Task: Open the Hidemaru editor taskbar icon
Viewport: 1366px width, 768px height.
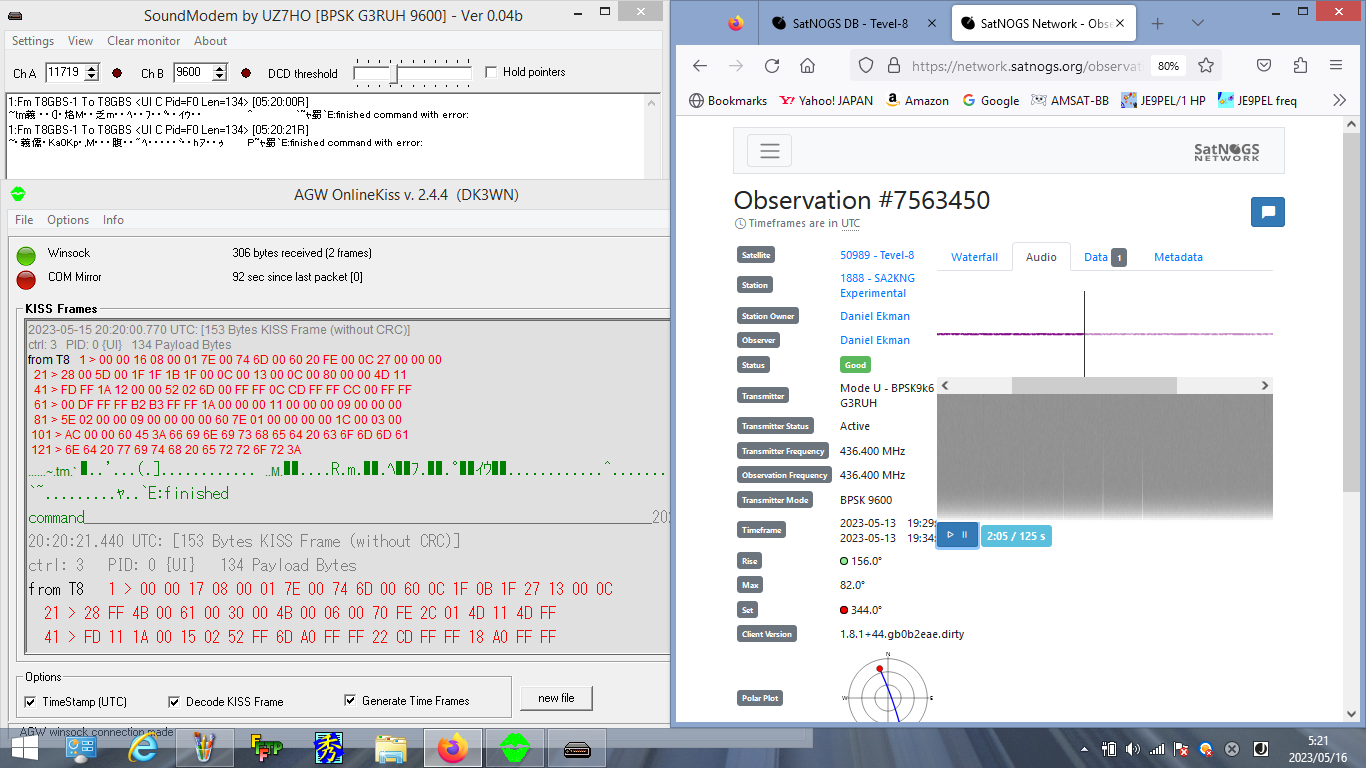Action: pos(328,748)
